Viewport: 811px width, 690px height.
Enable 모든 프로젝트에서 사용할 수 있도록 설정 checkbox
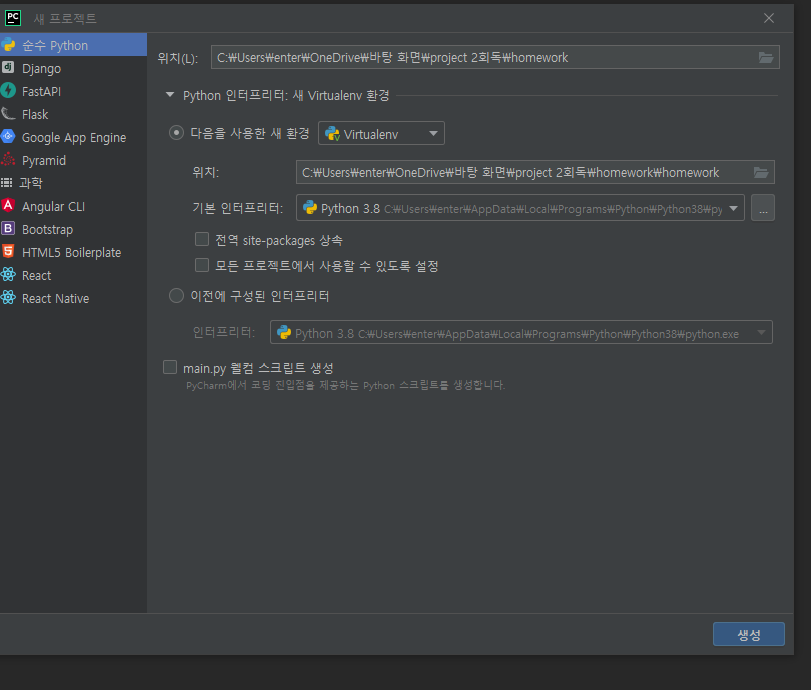(202, 265)
